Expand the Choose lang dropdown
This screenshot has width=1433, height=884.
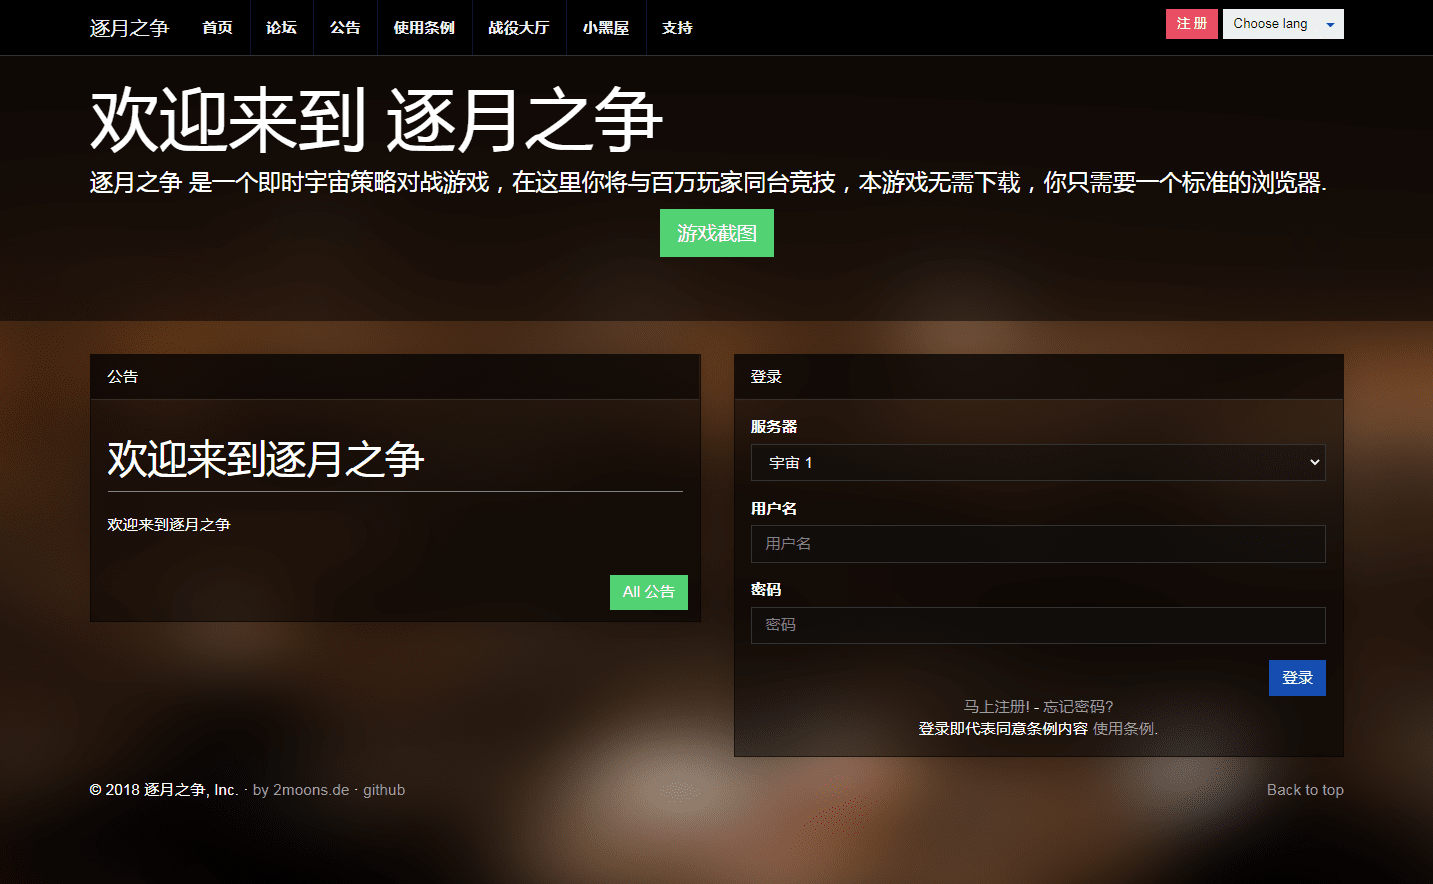pyautogui.click(x=1282, y=24)
